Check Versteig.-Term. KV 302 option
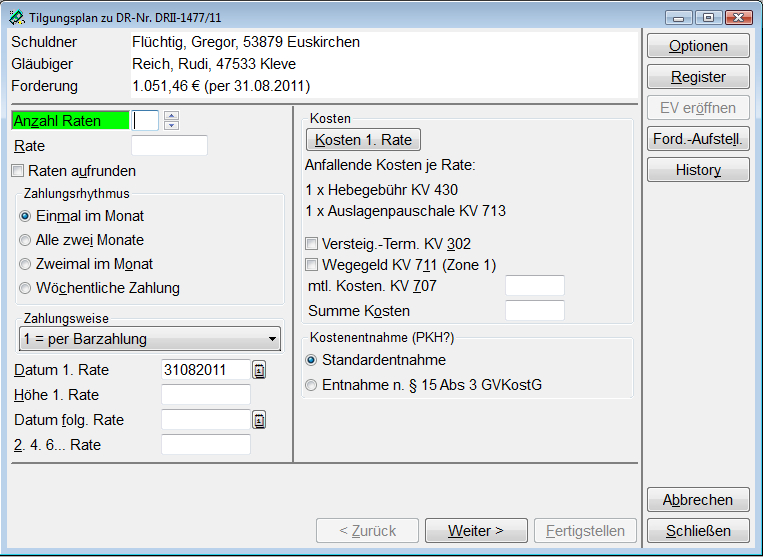 tap(313, 243)
